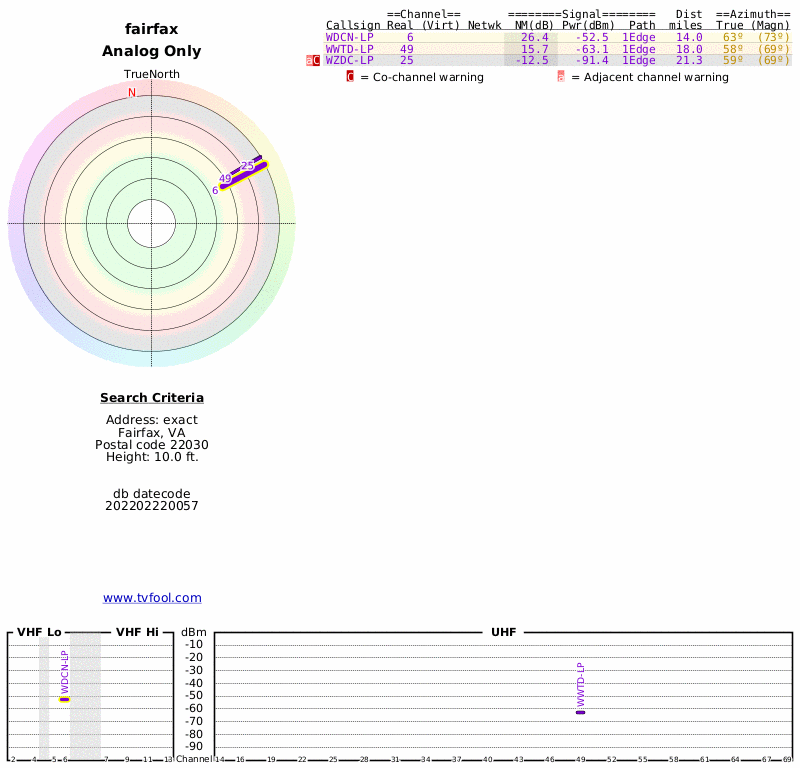
Task: Click the white center circle of the radar
Action: 152,223
